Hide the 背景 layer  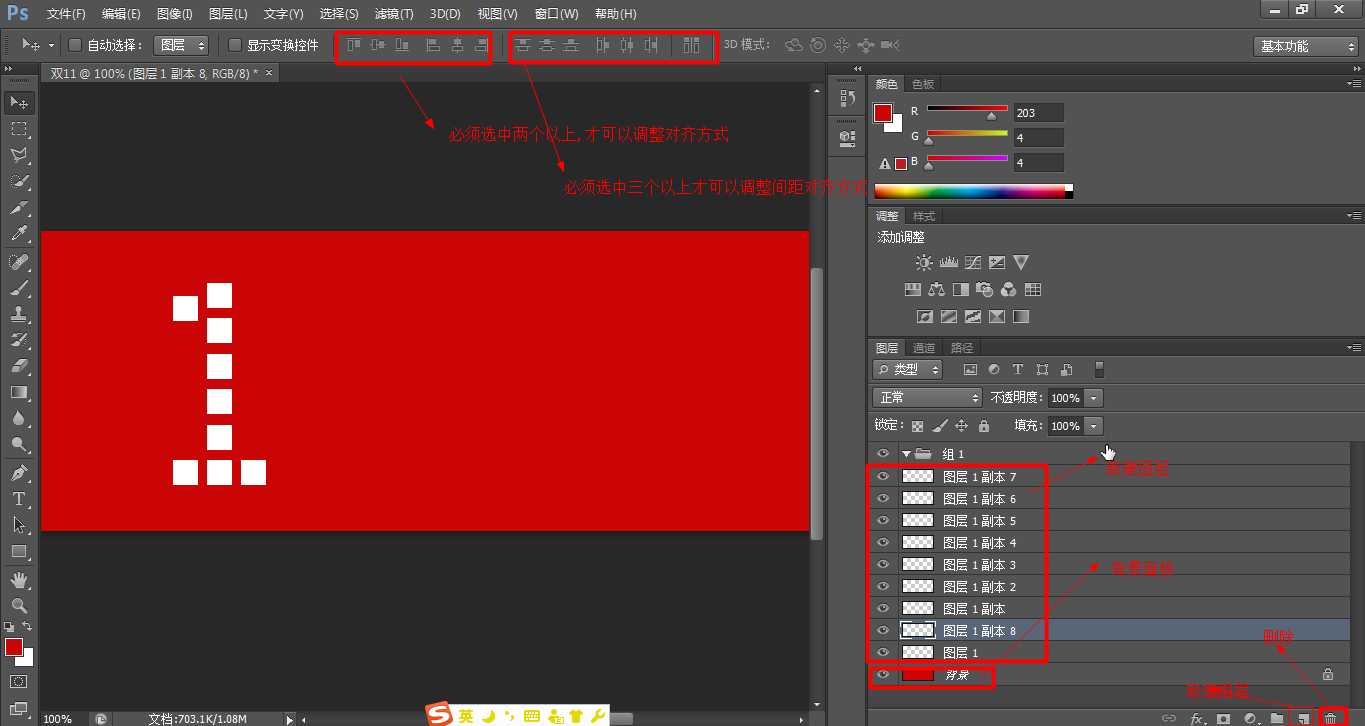883,675
